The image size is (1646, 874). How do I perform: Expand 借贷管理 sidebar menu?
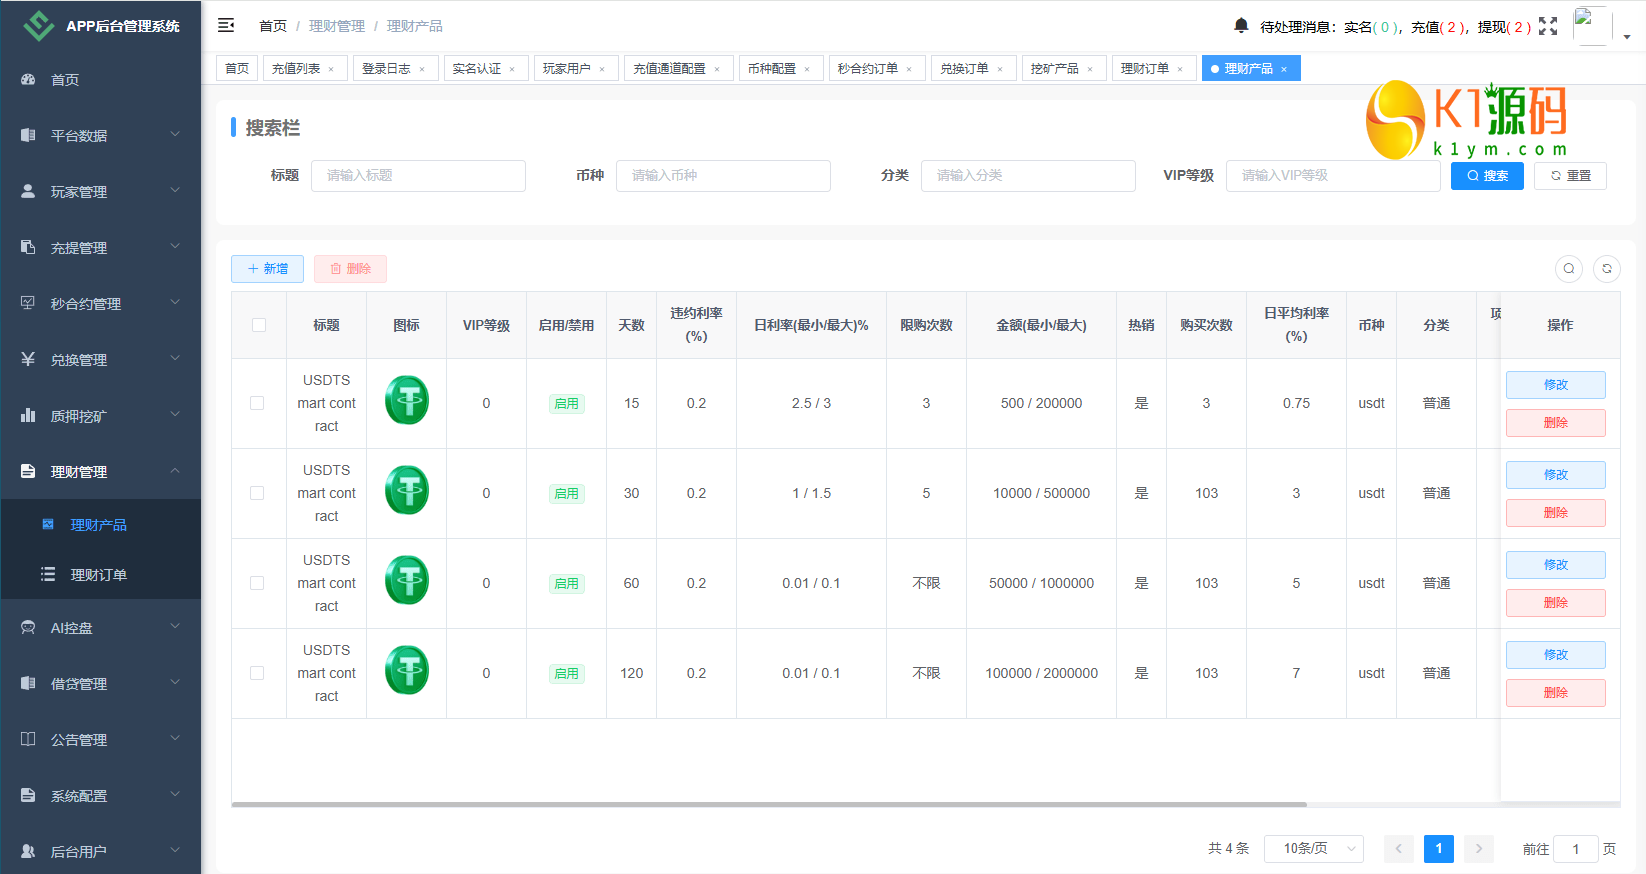[x=100, y=683]
